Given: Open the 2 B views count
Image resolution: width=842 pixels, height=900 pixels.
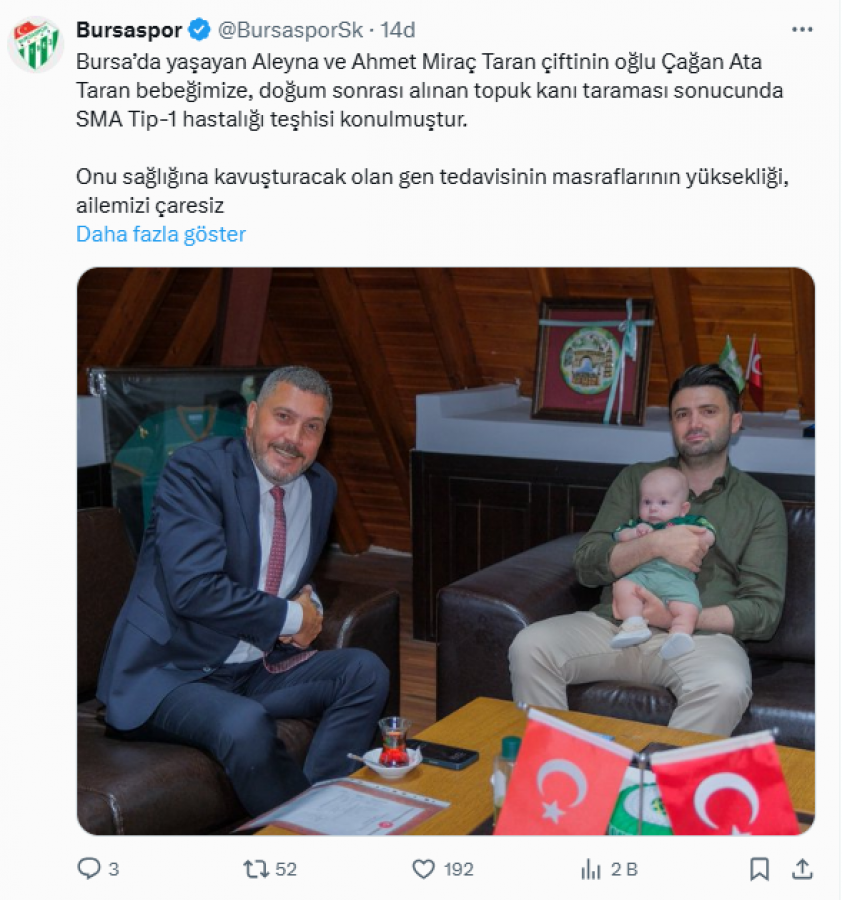Looking at the screenshot, I should (x=624, y=870).
